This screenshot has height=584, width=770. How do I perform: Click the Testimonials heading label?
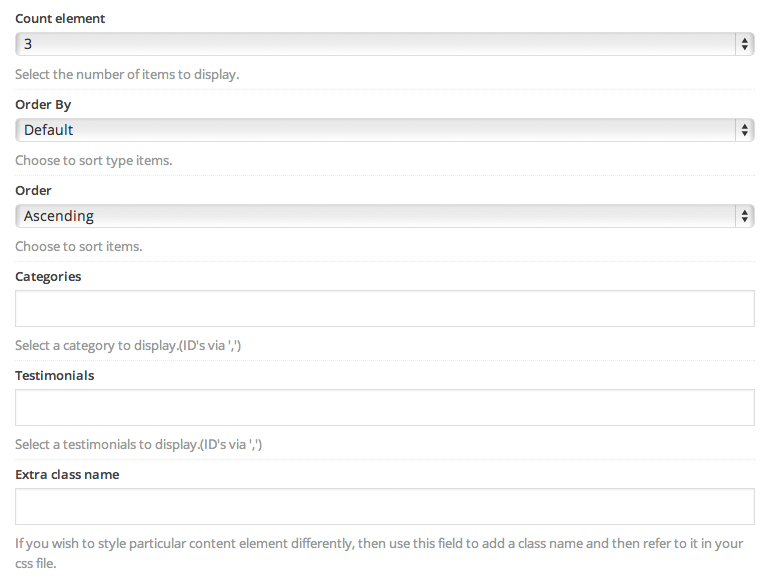(x=55, y=376)
